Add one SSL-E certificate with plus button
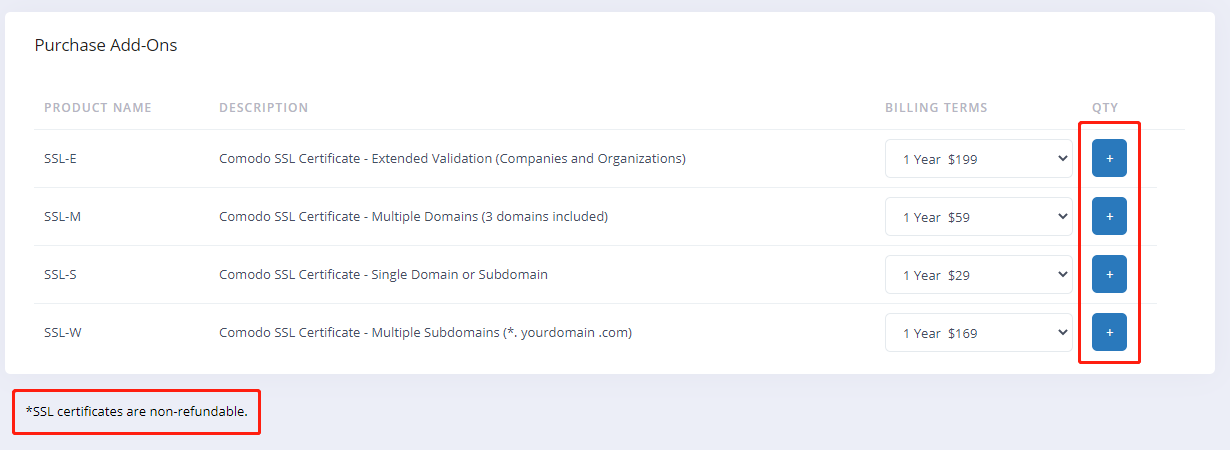Screen dimensions: 1230x450 pos(1109,158)
